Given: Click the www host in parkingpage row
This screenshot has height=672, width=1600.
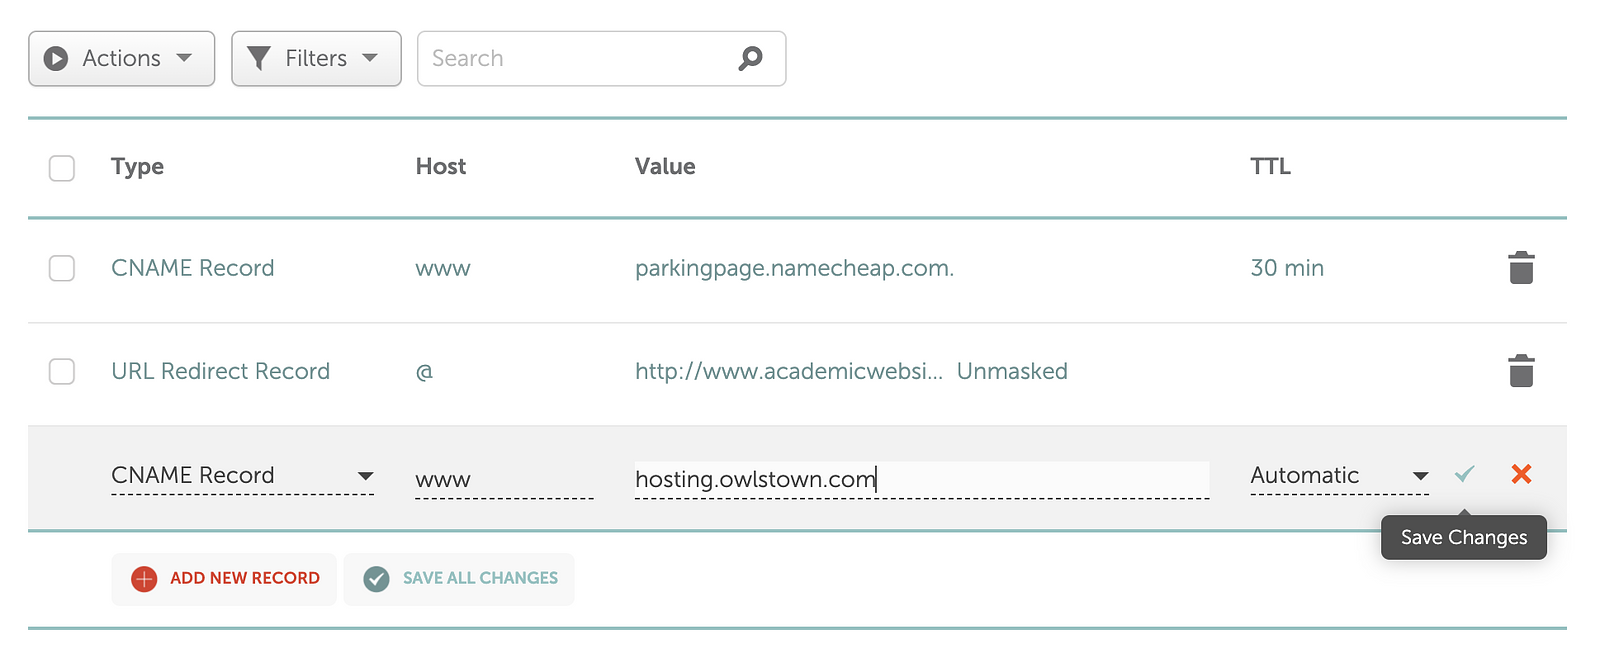Looking at the screenshot, I should point(443,269).
